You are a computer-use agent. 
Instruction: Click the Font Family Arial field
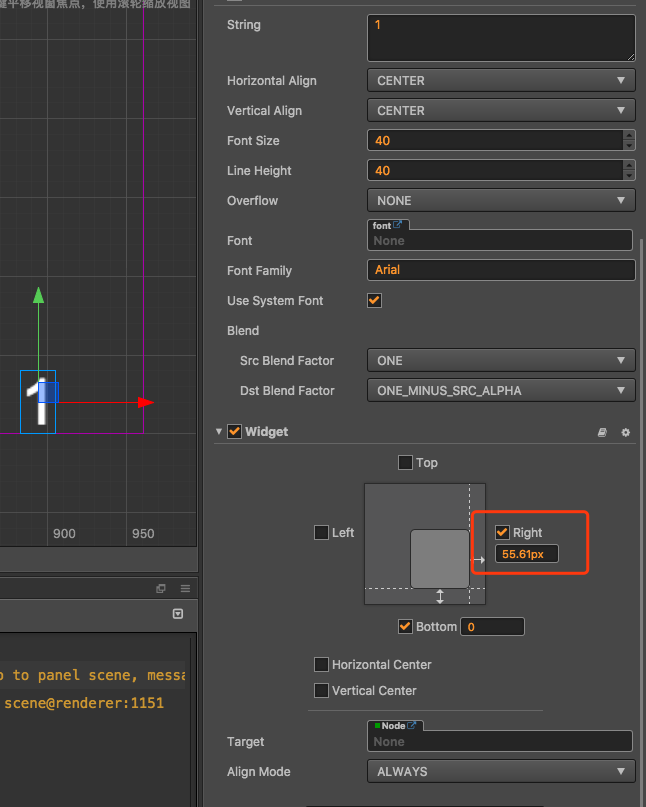tap(501, 270)
